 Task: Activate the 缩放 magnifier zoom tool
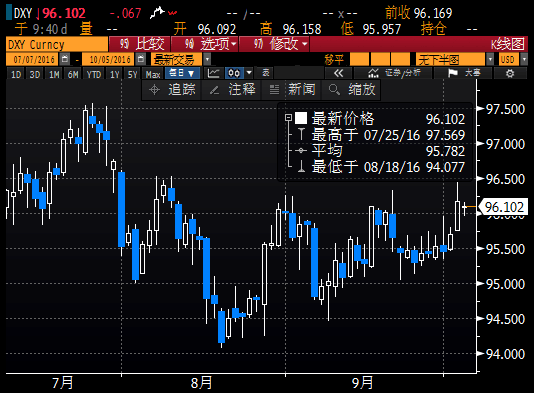[x=351, y=90]
